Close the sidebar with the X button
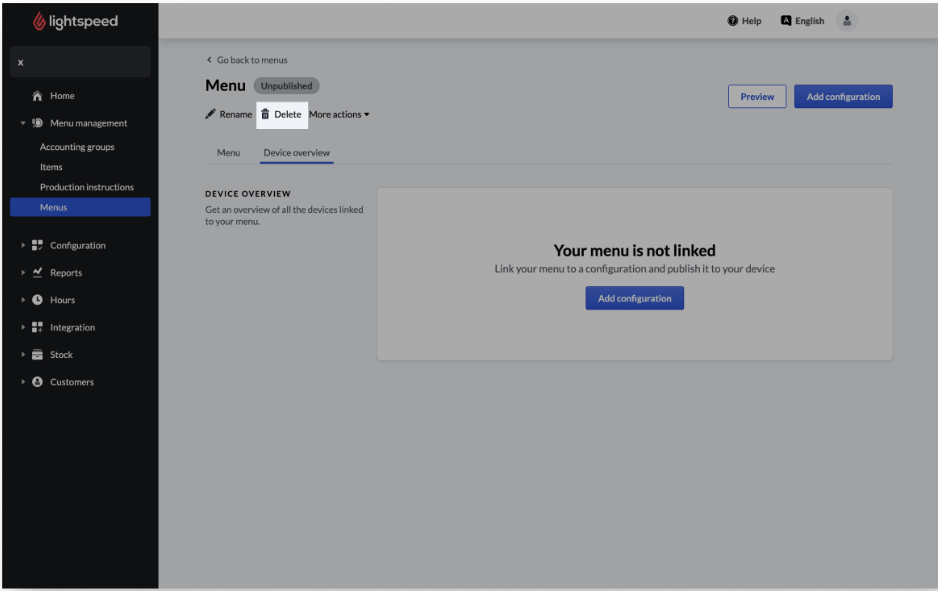Viewport: 938px width, 591px height. (x=20, y=63)
